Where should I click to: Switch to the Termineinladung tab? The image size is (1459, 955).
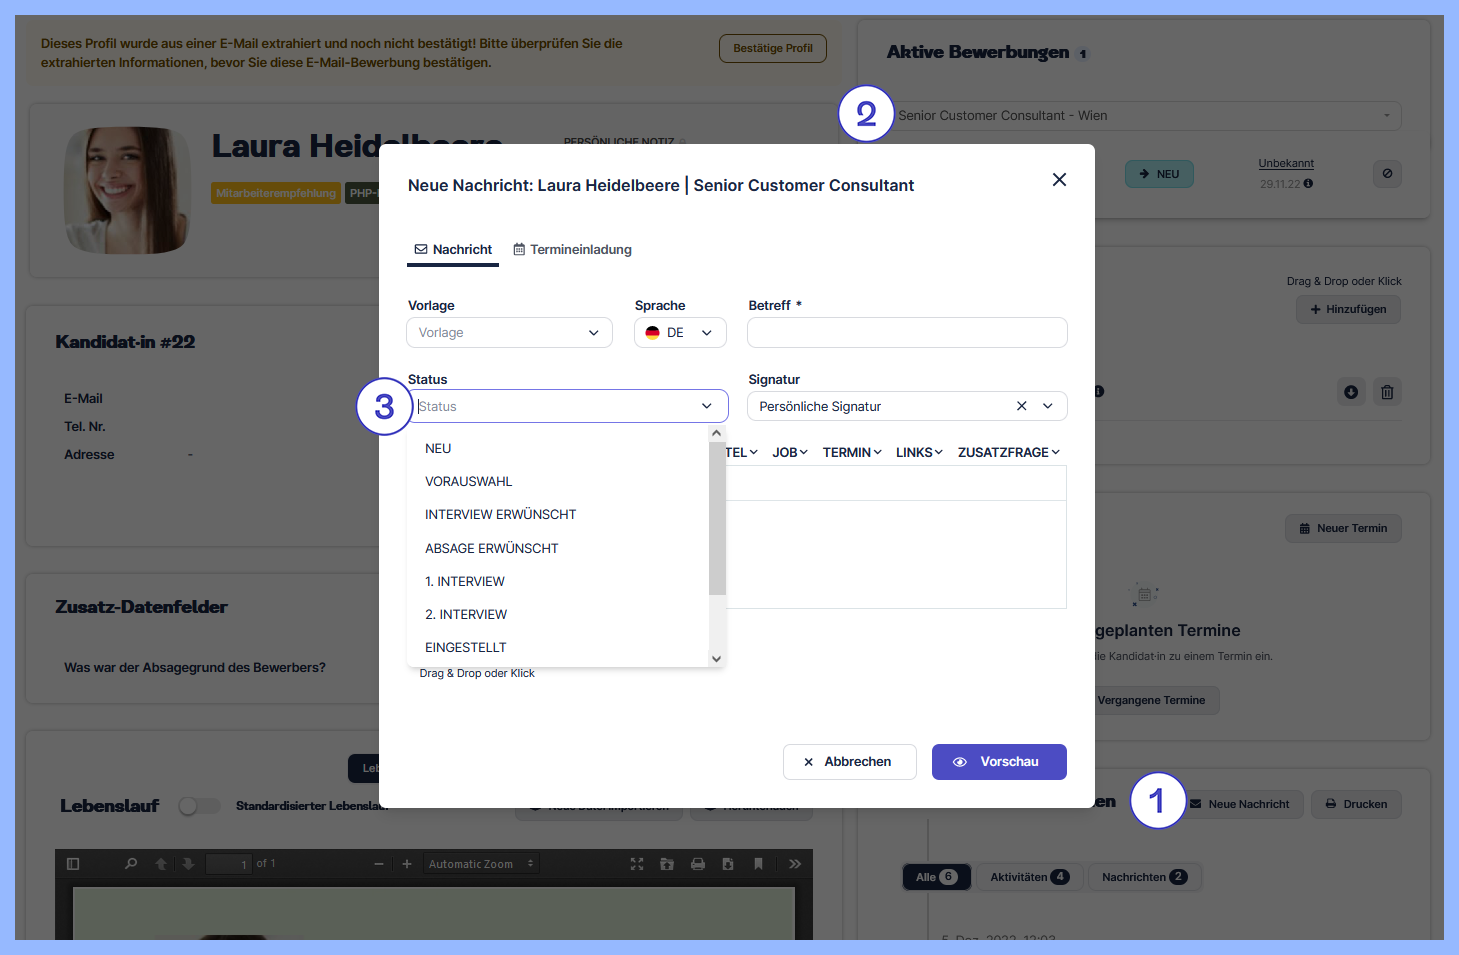click(572, 250)
